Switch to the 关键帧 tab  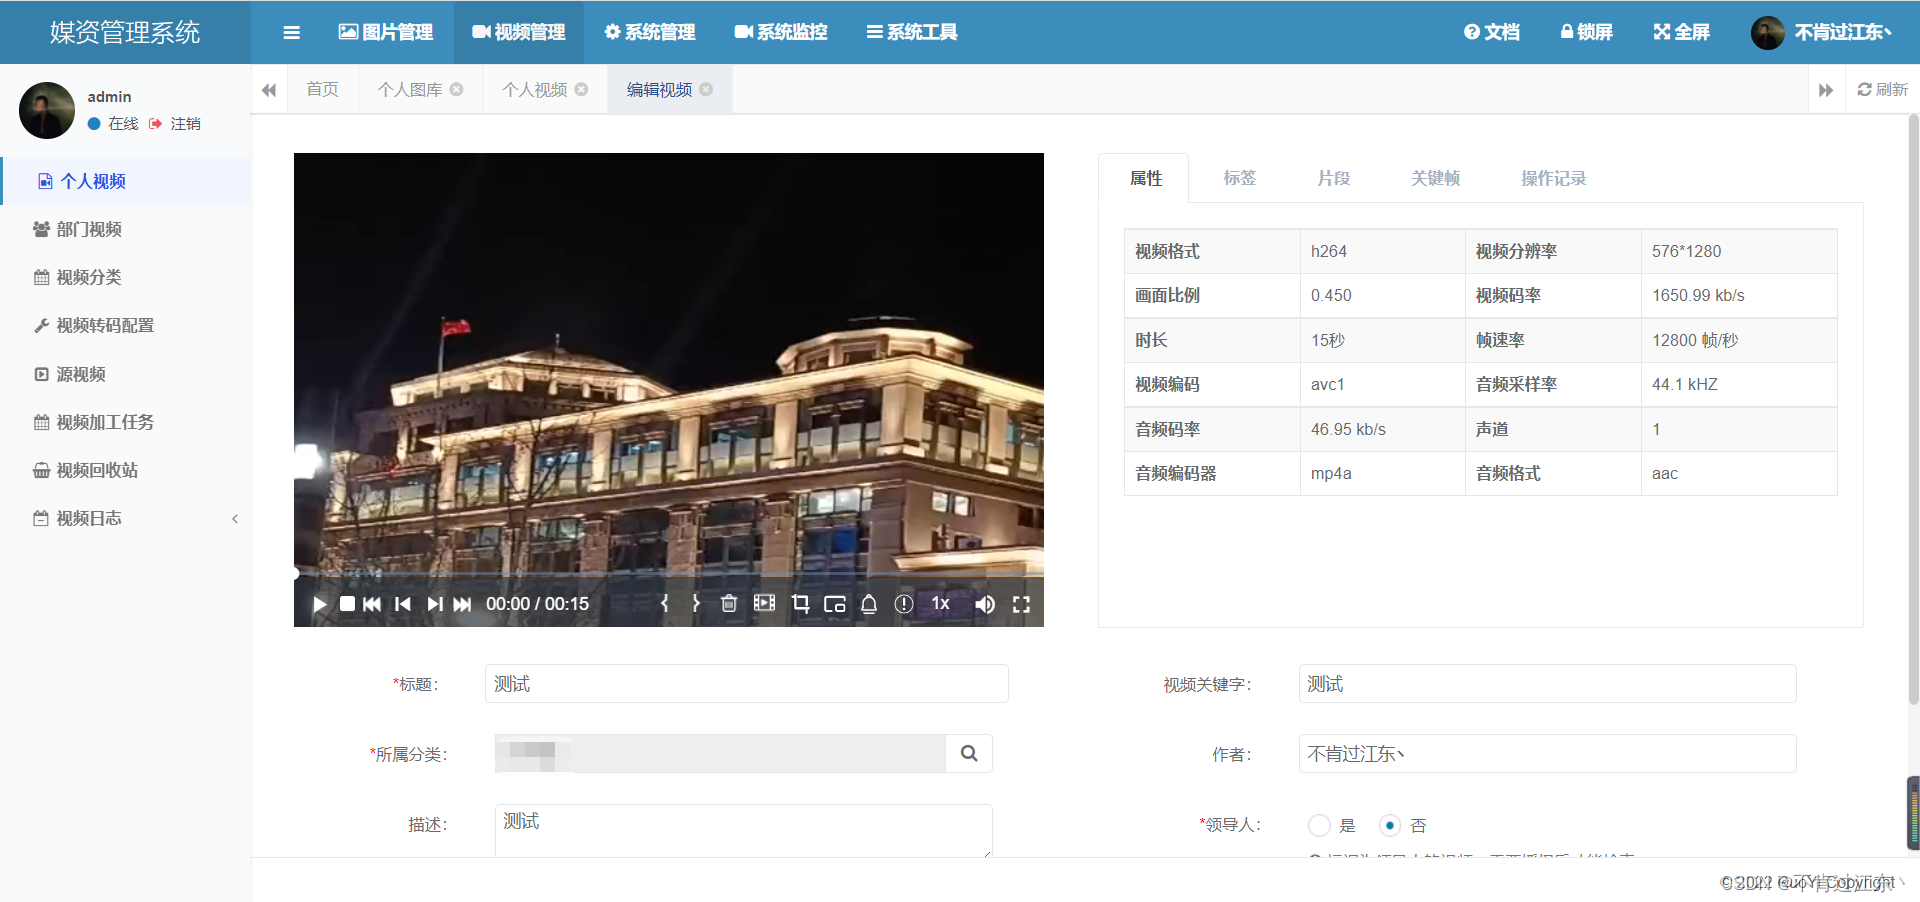1435,178
